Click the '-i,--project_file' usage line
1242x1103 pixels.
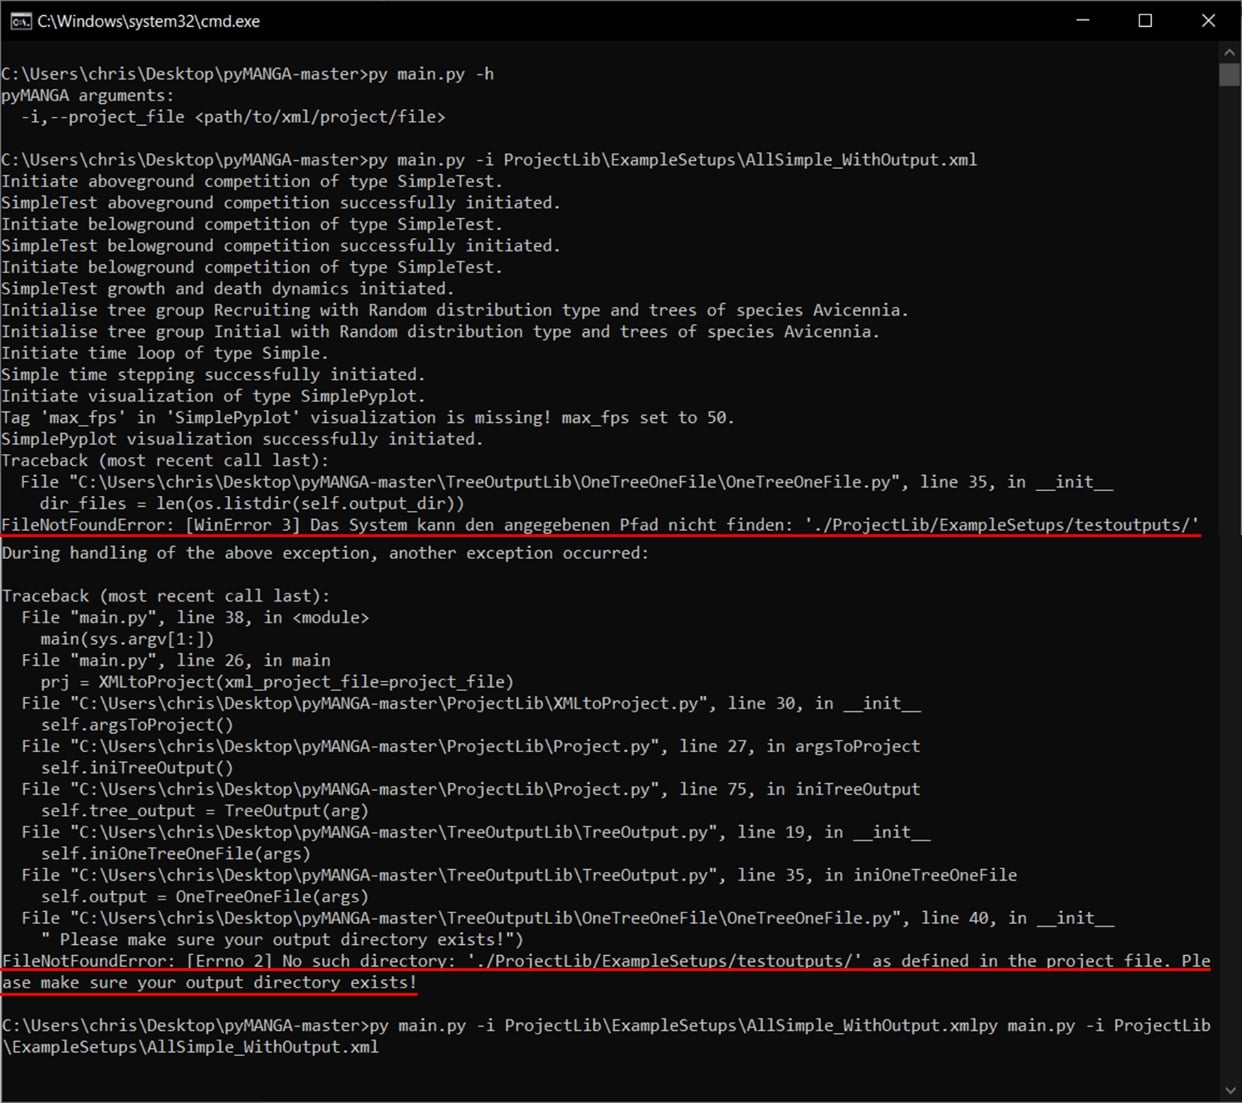pyautogui.click(x=233, y=117)
